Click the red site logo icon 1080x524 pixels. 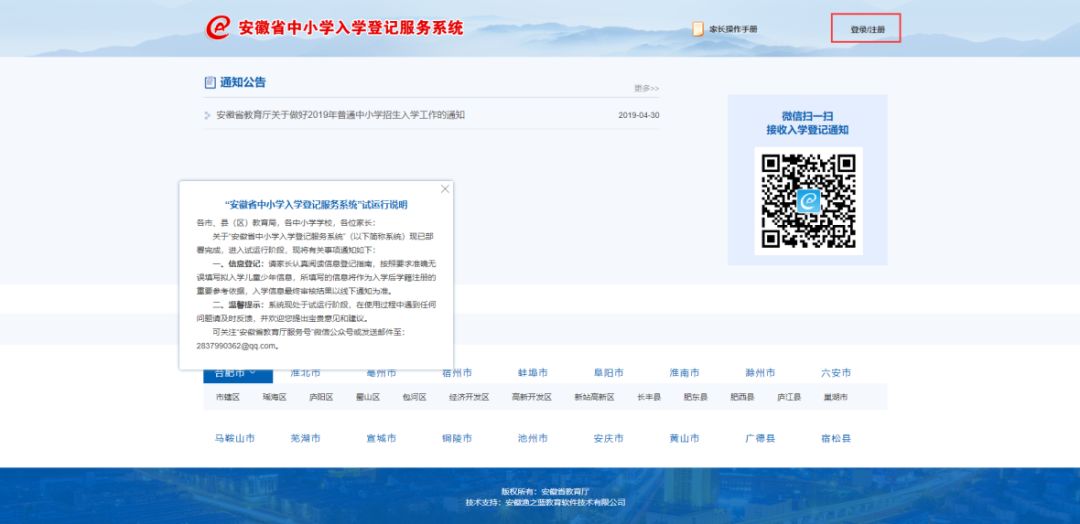[218, 28]
